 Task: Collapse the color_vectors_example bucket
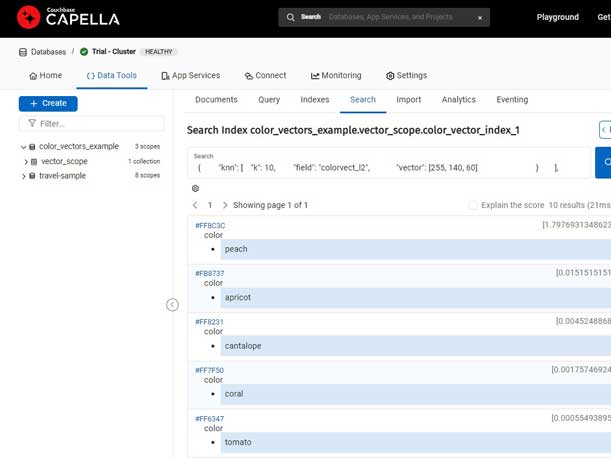tap(23, 147)
